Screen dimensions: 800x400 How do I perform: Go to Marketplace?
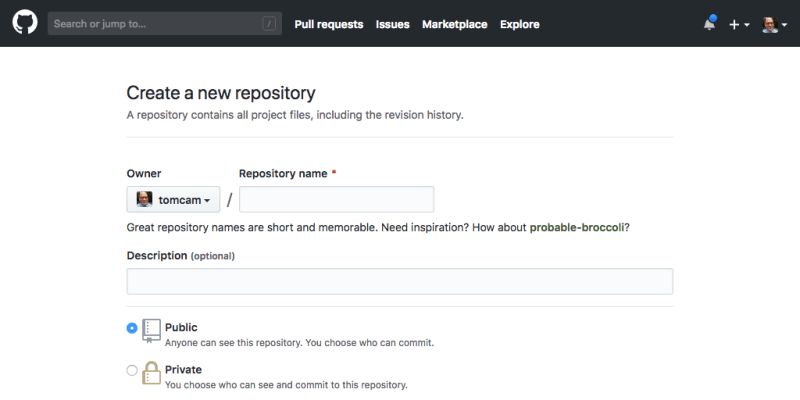(455, 24)
